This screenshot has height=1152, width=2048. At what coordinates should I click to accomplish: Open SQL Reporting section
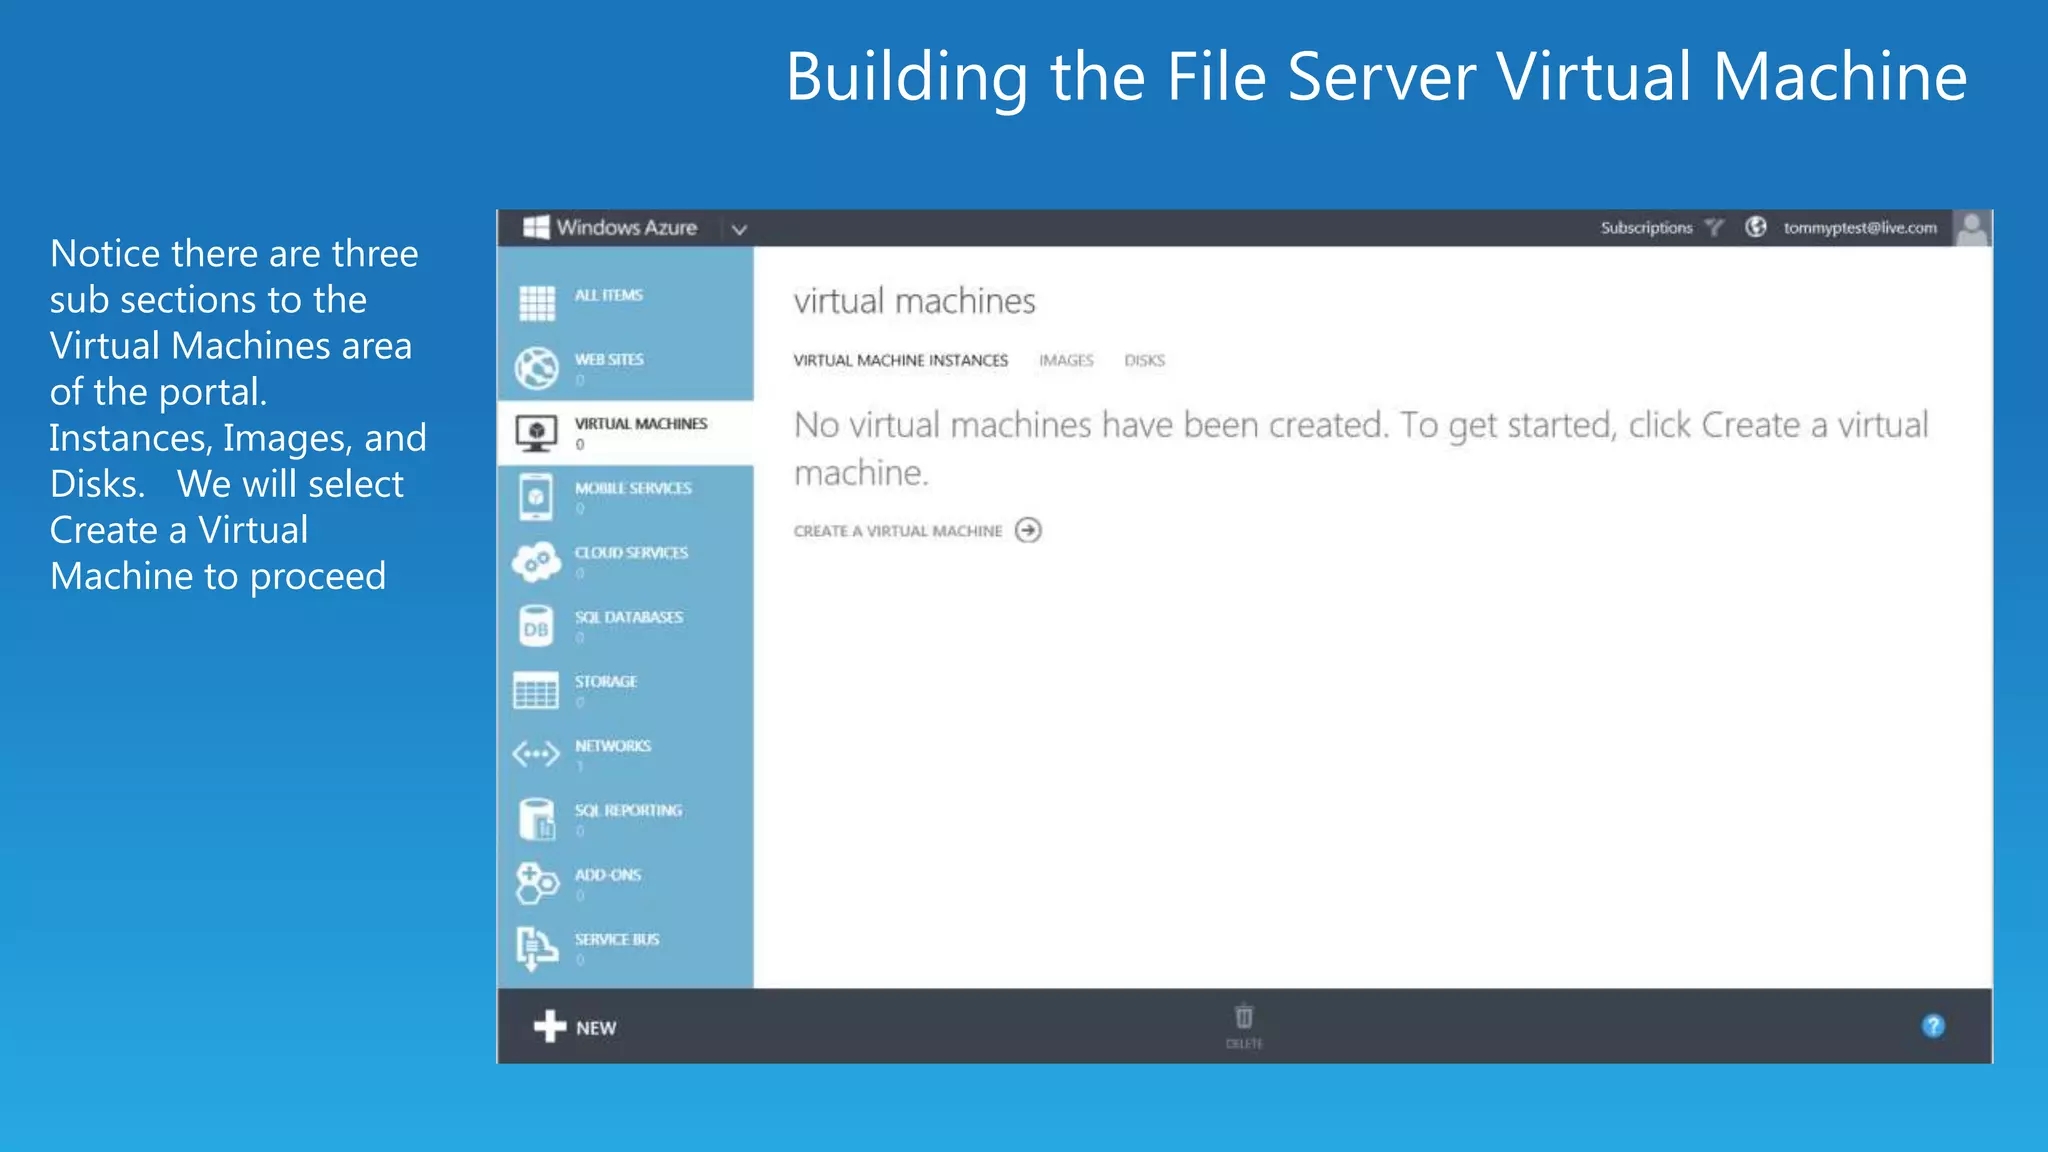pyautogui.click(x=625, y=819)
